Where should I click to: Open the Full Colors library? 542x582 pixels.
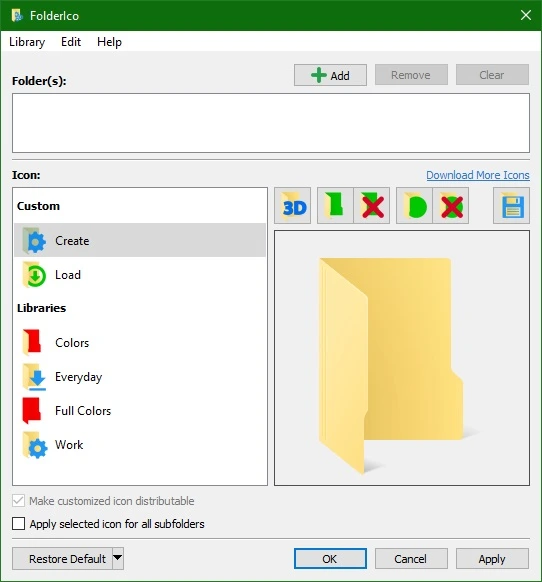[140, 411]
